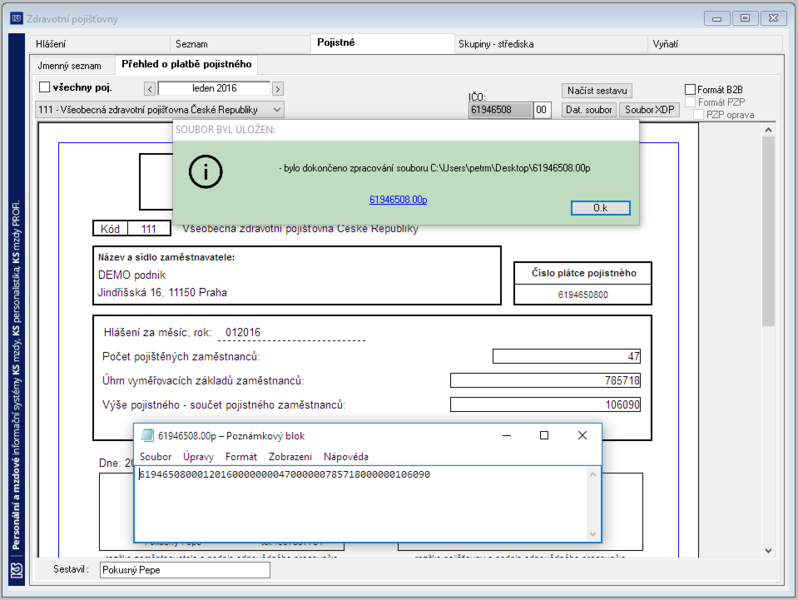This screenshot has width=798, height=600.
Task: Click the Notepad scrollbar up arrow
Action: (x=593, y=475)
